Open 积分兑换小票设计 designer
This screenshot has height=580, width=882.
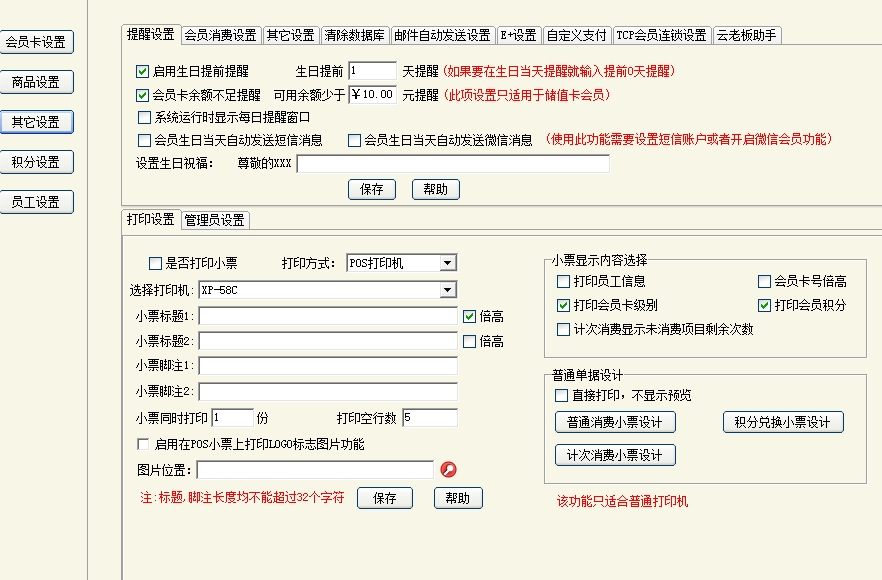click(x=783, y=422)
